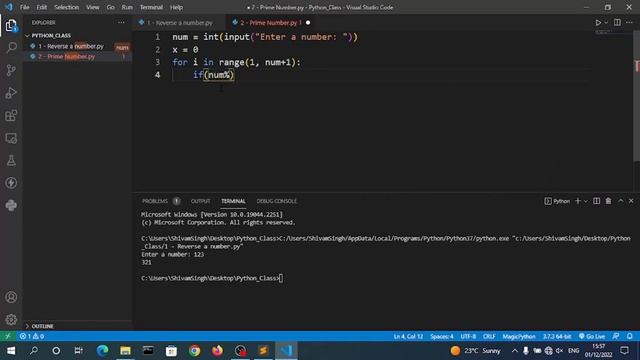
Task: Open the Remote Explorer view
Action: 11,138
